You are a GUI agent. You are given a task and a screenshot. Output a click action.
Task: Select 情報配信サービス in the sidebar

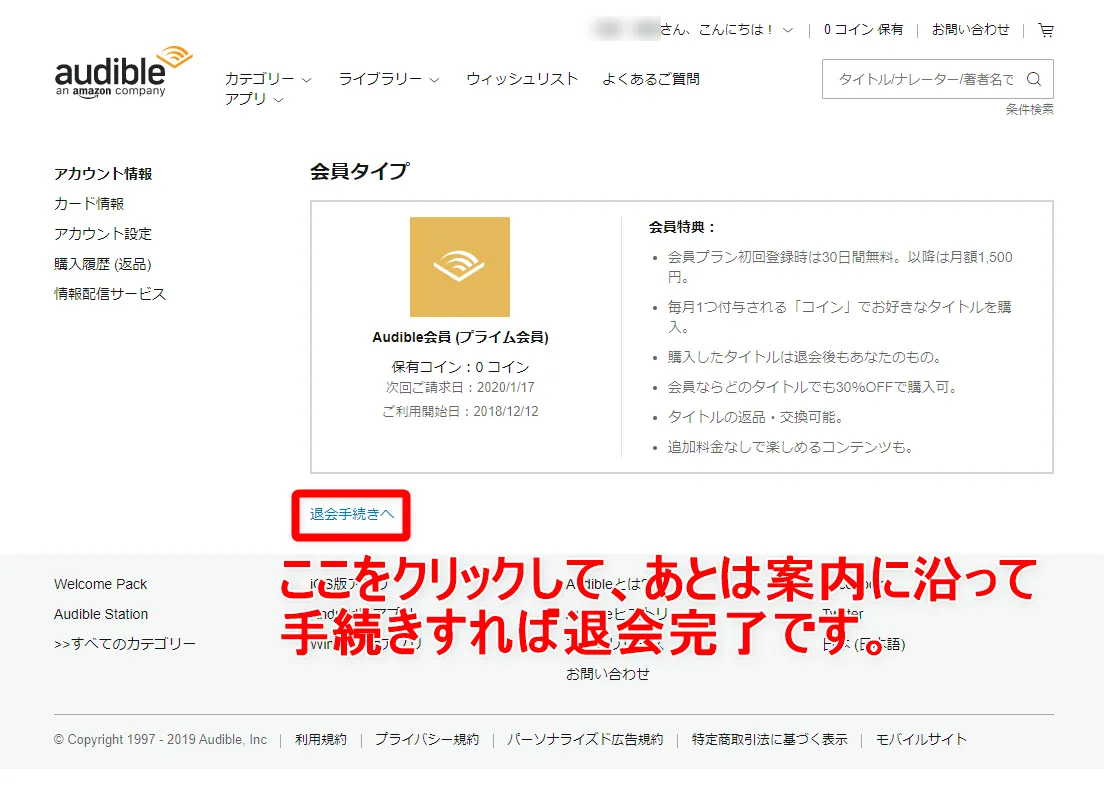click(110, 294)
